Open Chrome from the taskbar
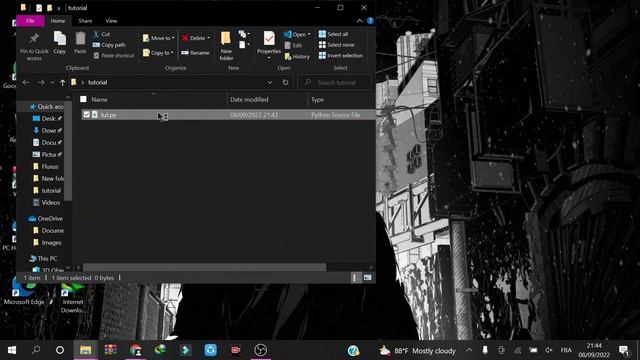 click(x=136, y=350)
